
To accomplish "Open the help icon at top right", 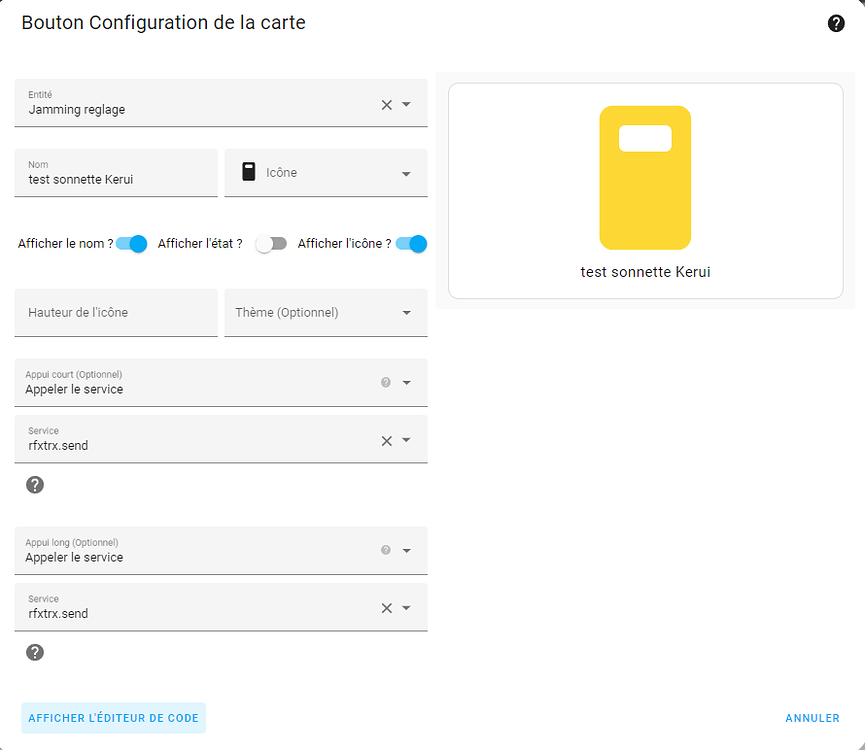I will coord(836,23).
